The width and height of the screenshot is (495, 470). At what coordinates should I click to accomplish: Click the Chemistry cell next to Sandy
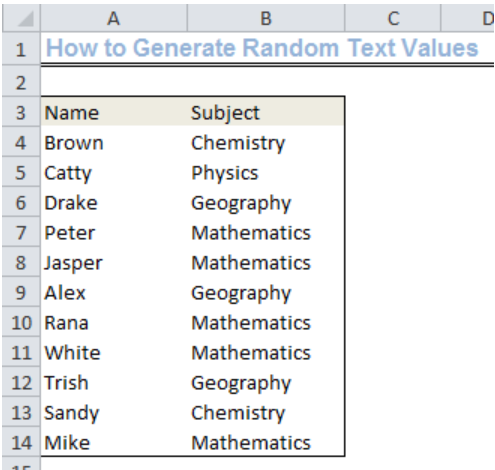[266, 412]
